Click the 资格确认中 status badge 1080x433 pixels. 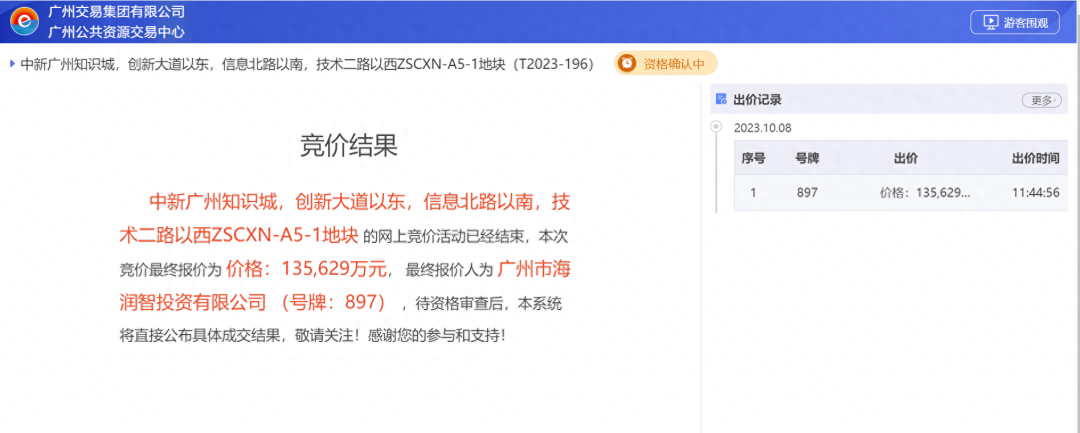(665, 64)
